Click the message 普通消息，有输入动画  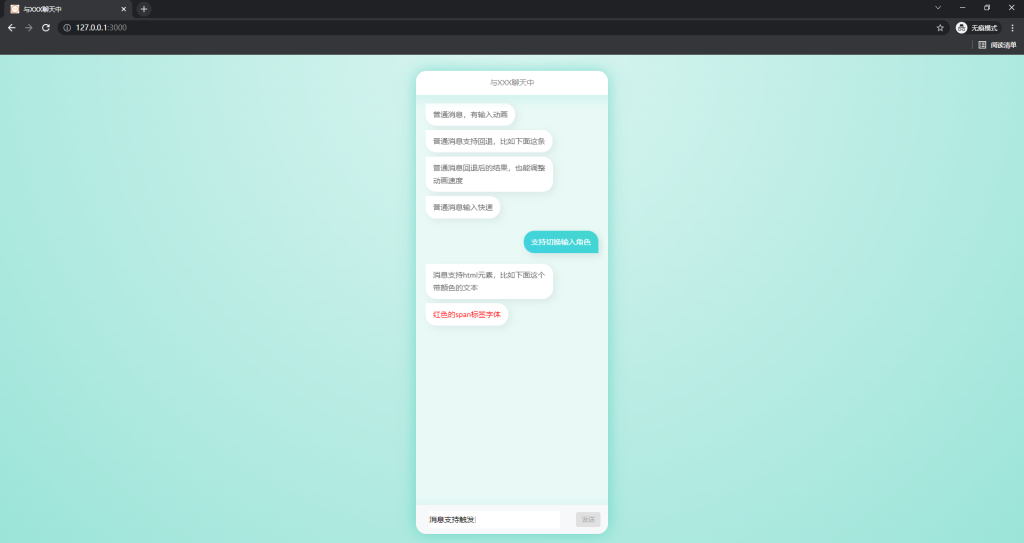pyautogui.click(x=470, y=114)
